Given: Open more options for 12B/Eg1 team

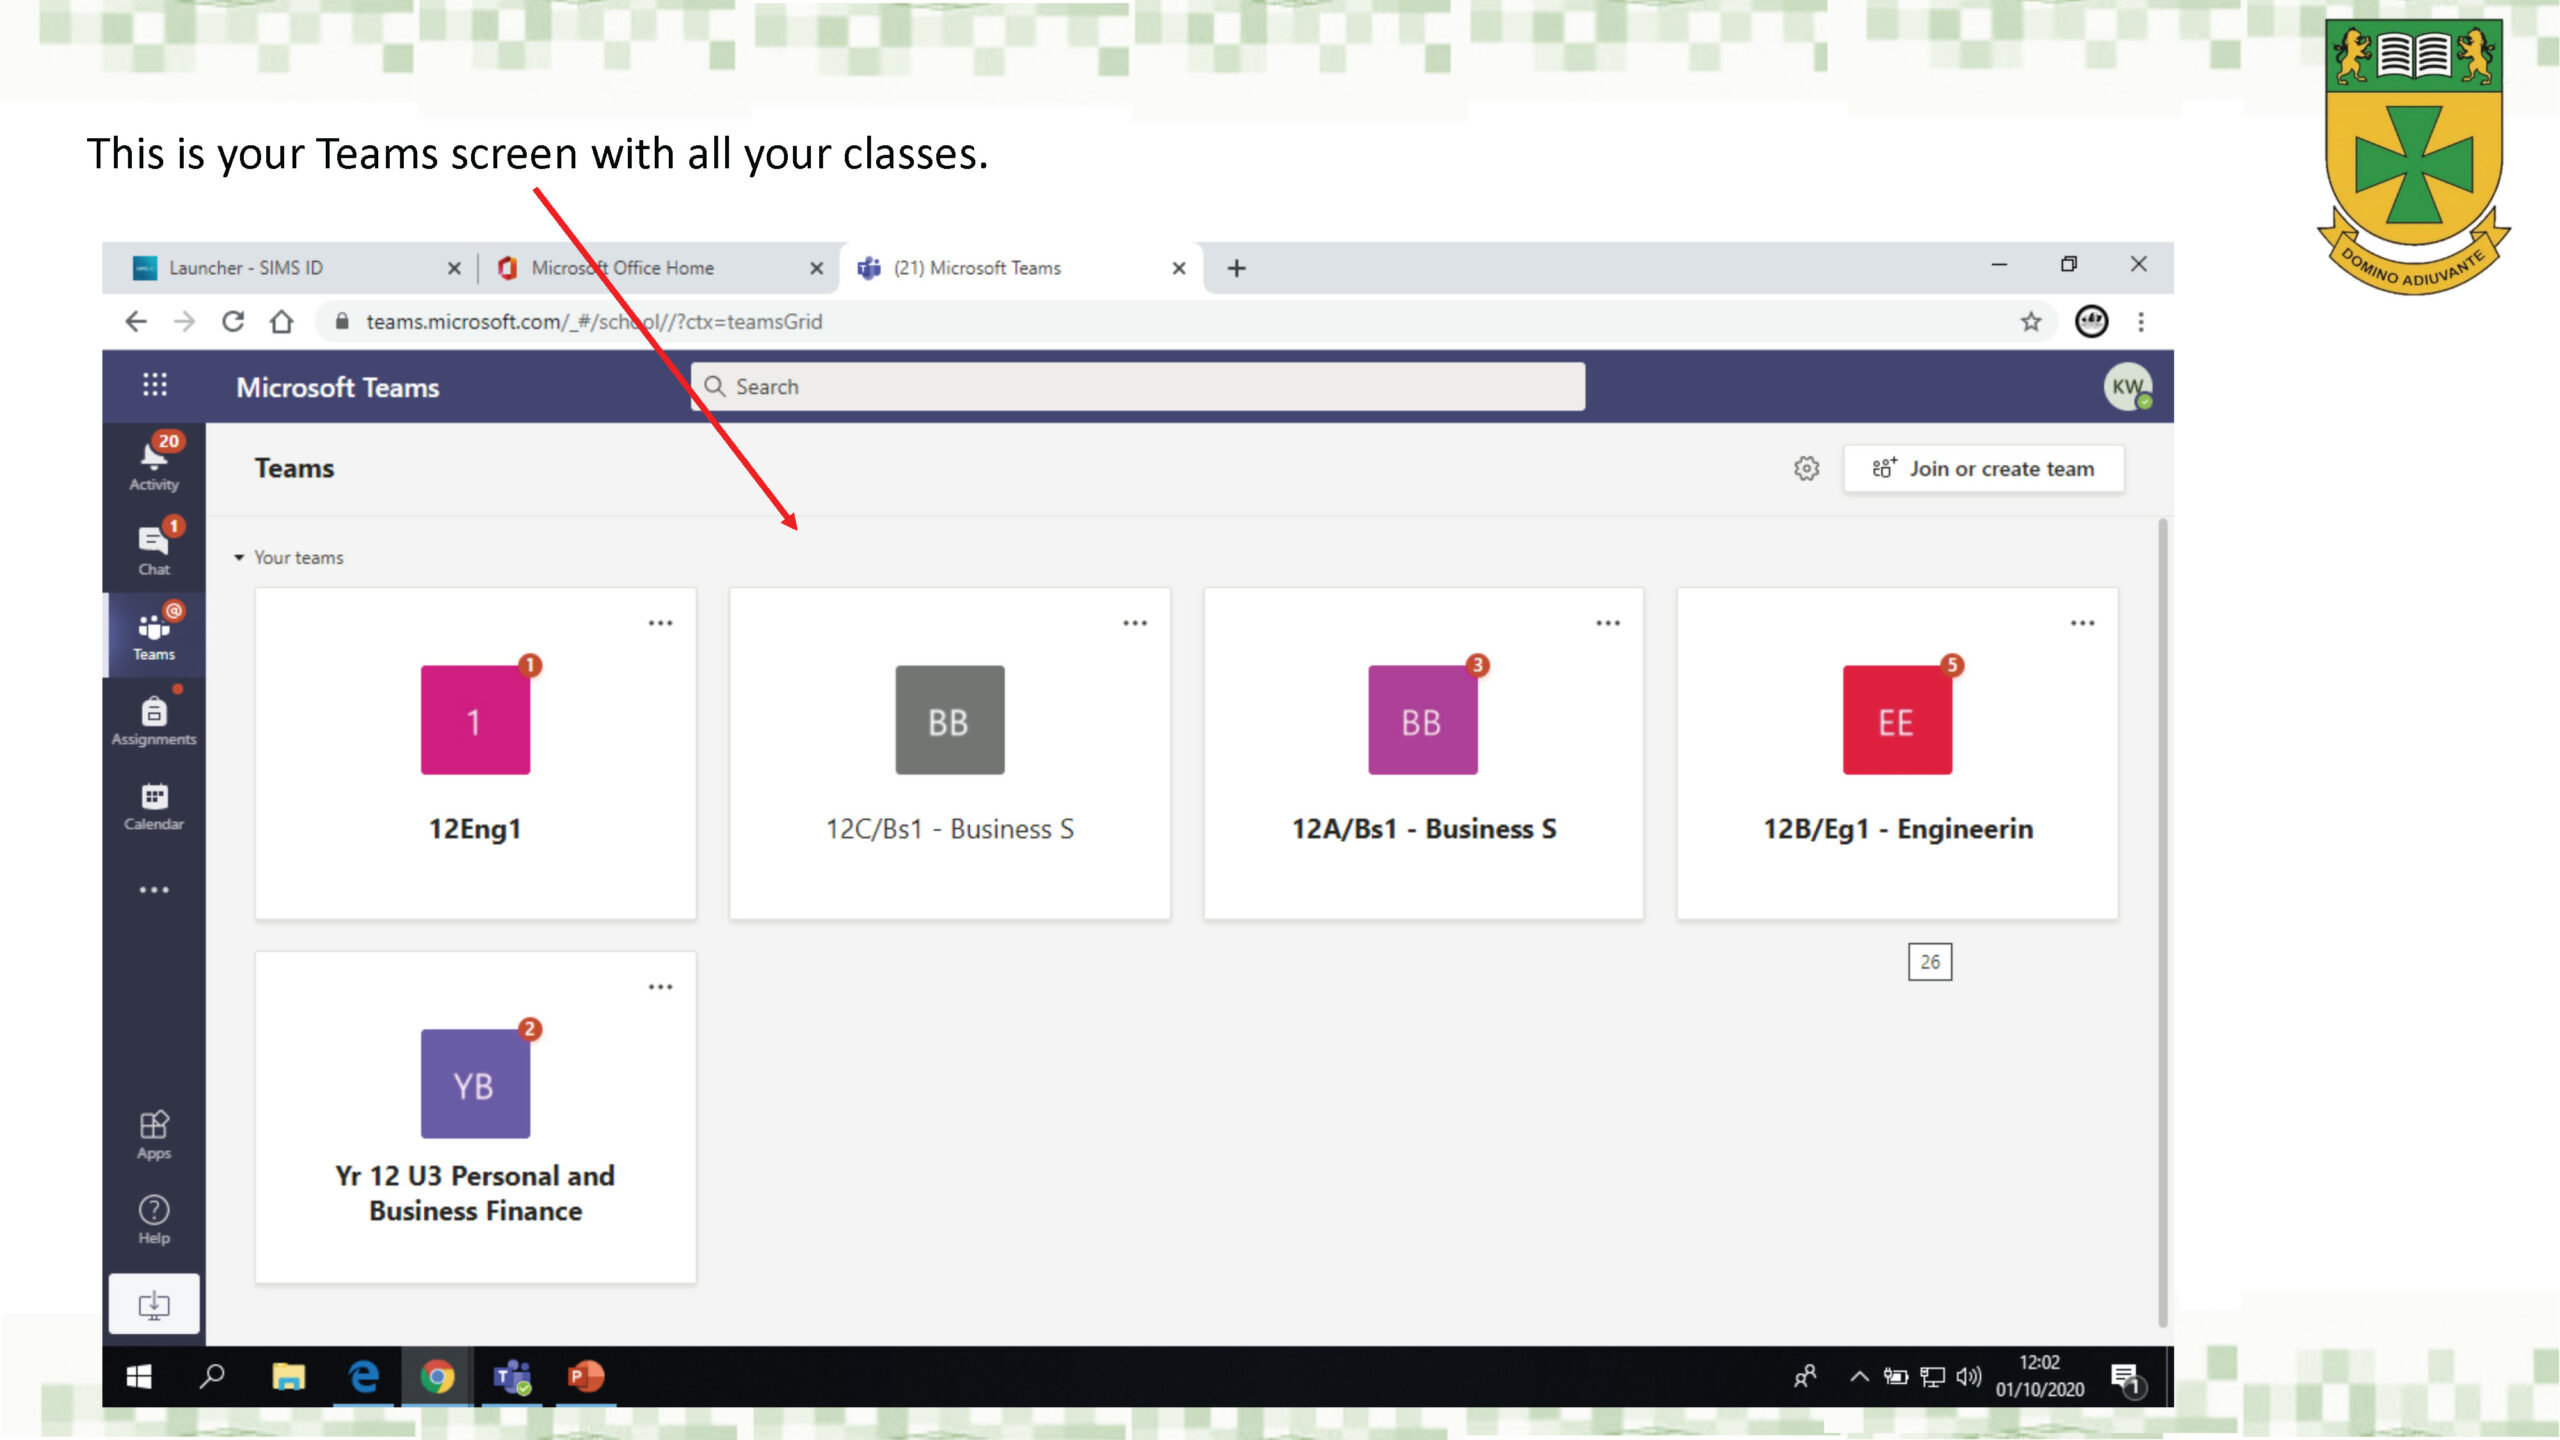Looking at the screenshot, I should coord(2083,623).
